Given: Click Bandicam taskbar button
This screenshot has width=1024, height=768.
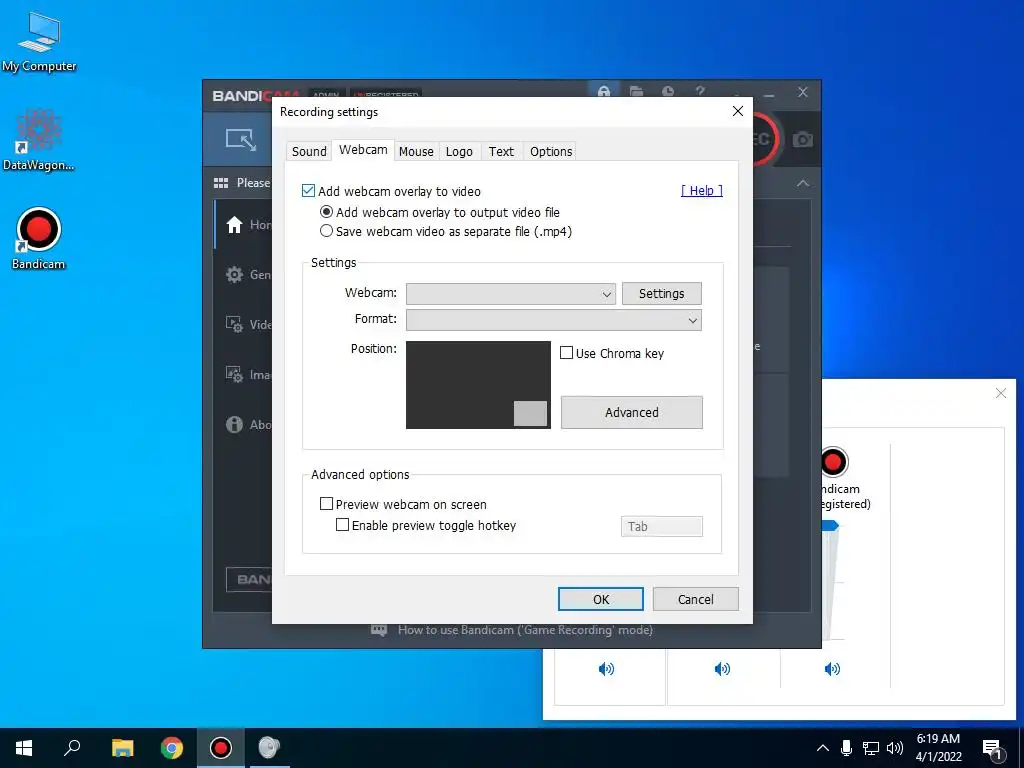Looking at the screenshot, I should tap(221, 748).
